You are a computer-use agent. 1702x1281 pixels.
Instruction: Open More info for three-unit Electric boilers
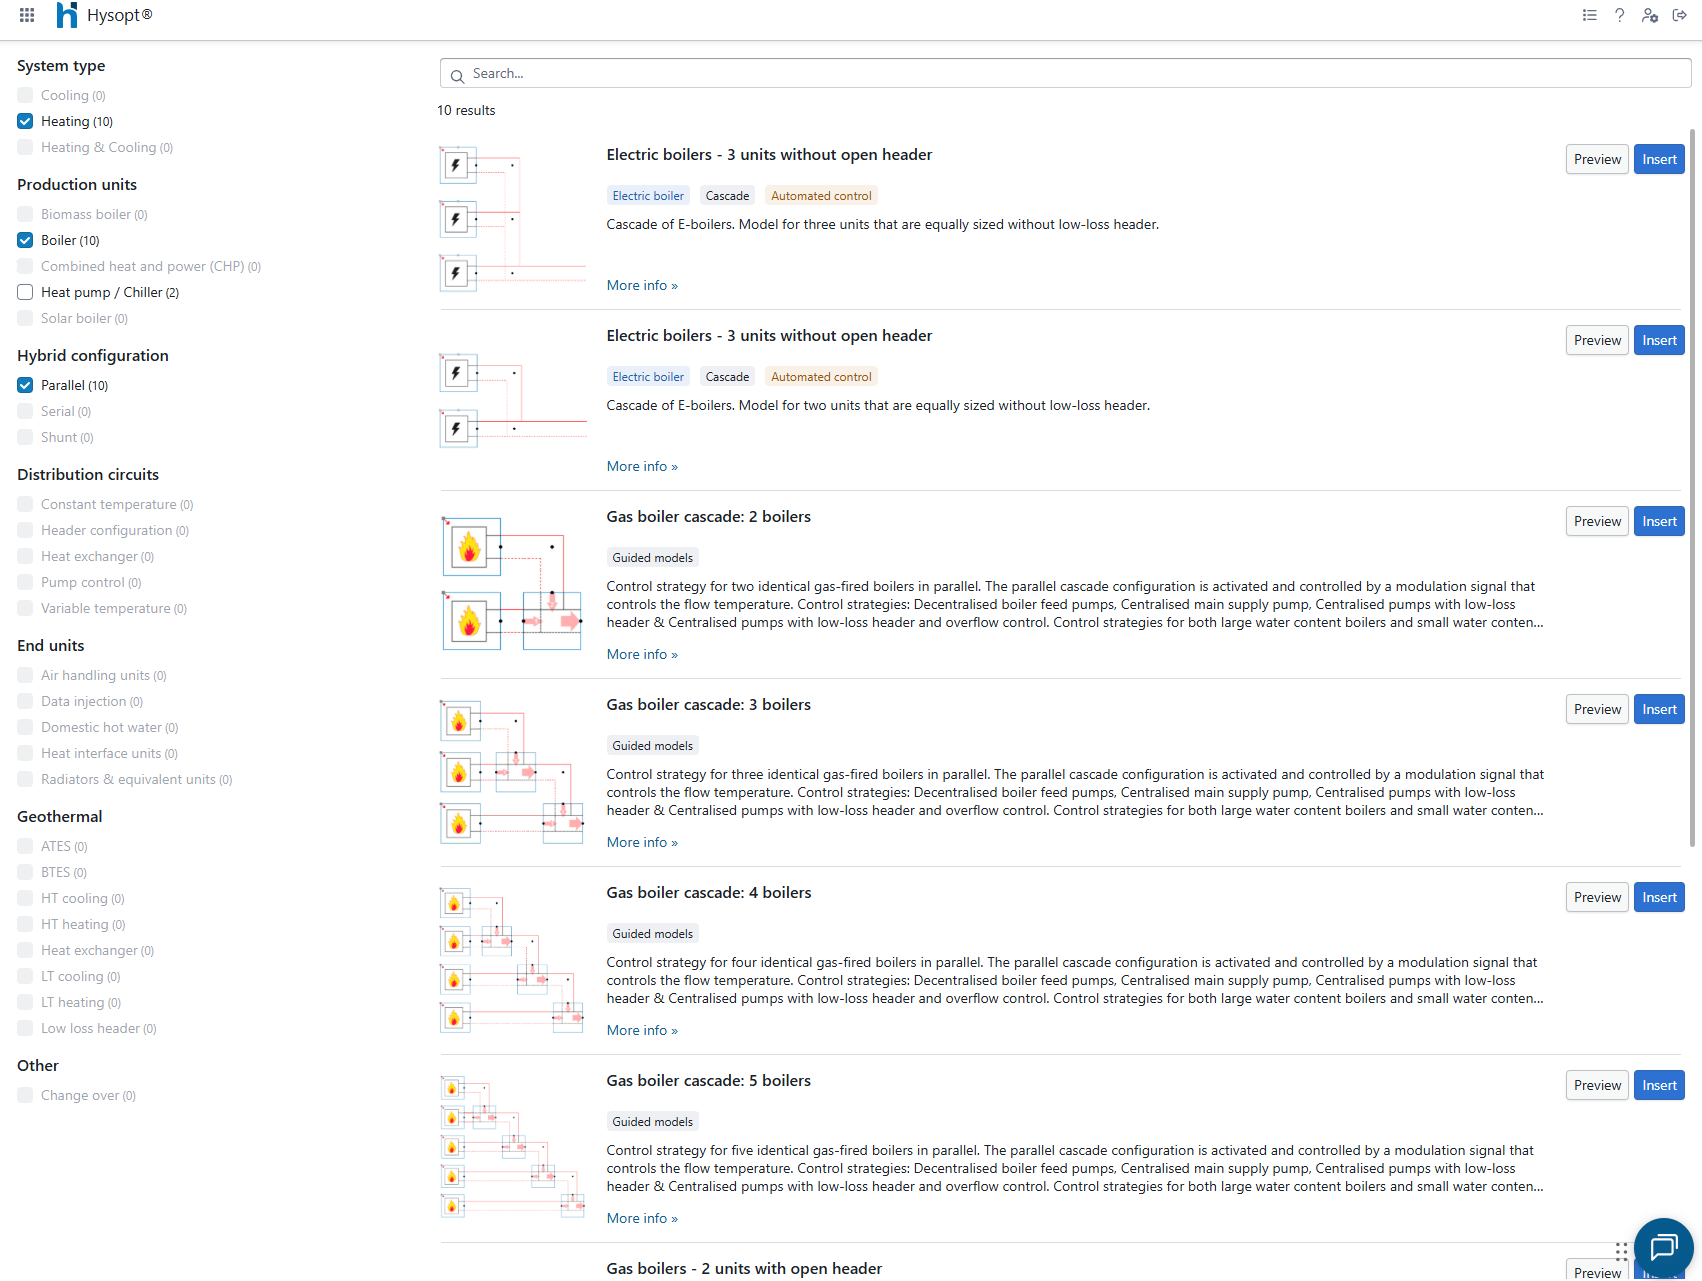[x=642, y=285]
